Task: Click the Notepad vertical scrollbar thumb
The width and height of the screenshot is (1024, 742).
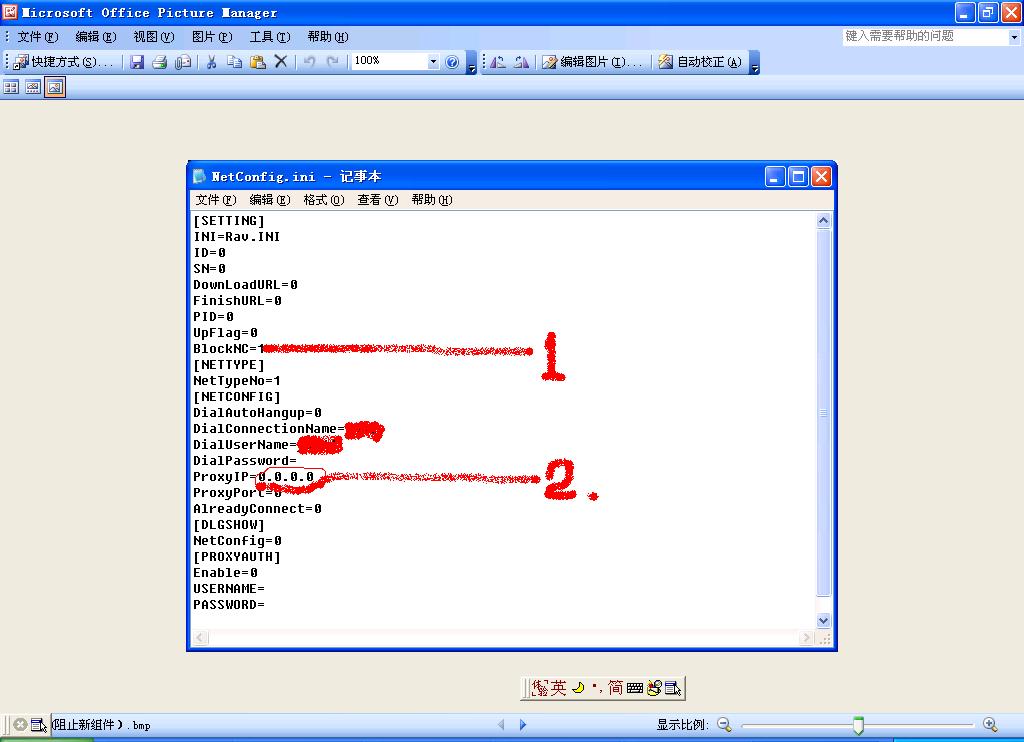Action: pyautogui.click(x=824, y=413)
